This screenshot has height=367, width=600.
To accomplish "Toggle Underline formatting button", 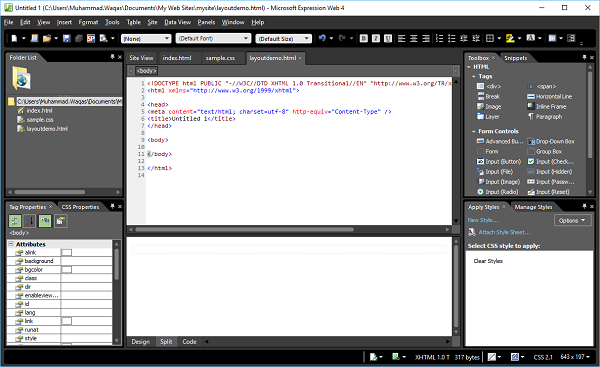I will (388, 38).
